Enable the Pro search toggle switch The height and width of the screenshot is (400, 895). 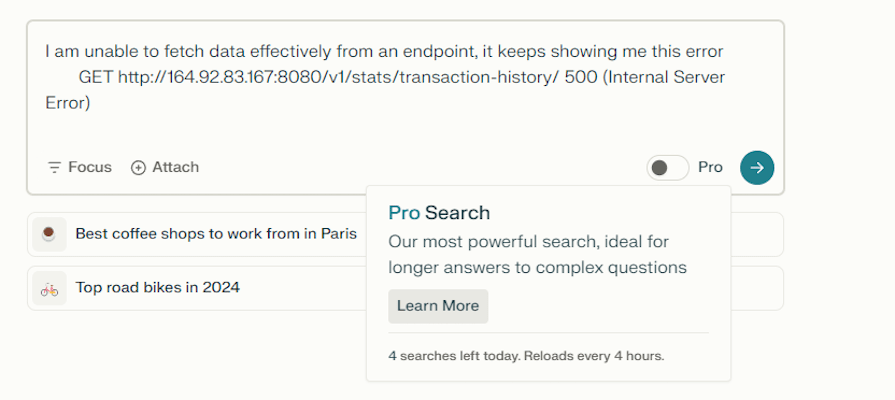click(x=668, y=168)
